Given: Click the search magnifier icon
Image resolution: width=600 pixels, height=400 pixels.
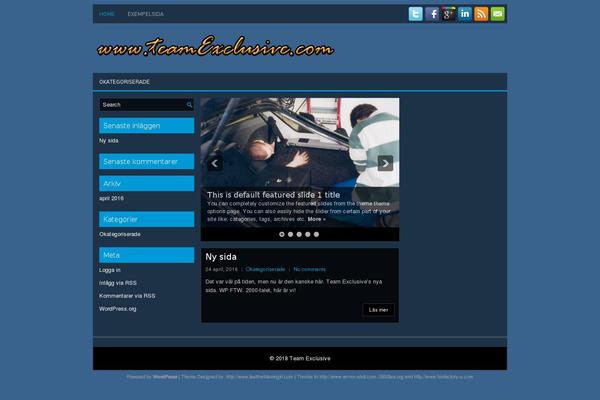Looking at the screenshot, I should [189, 105].
